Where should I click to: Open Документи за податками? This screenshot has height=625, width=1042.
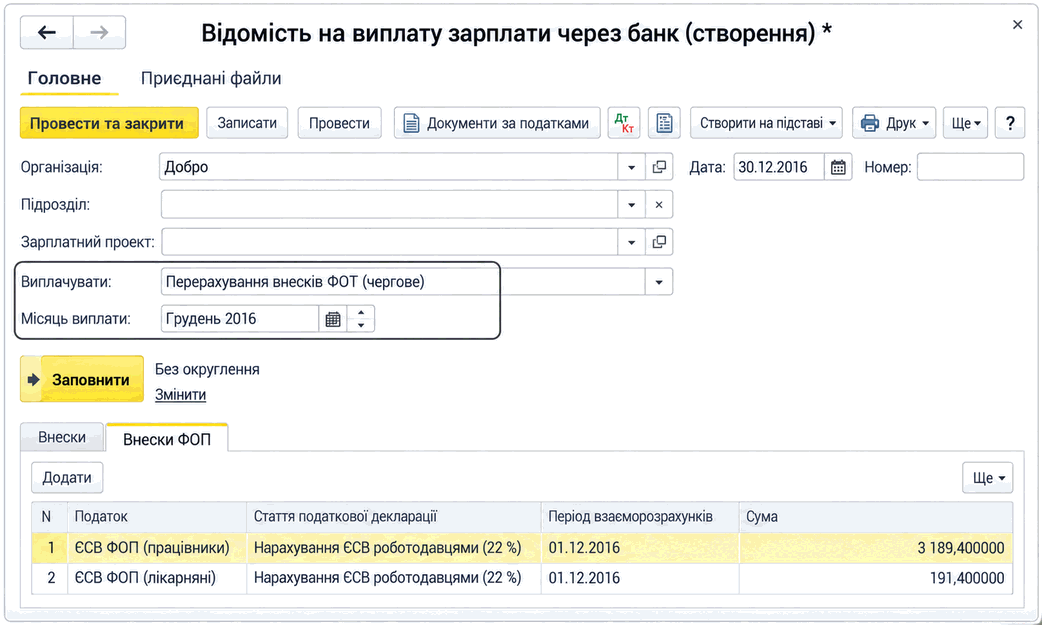pos(497,123)
